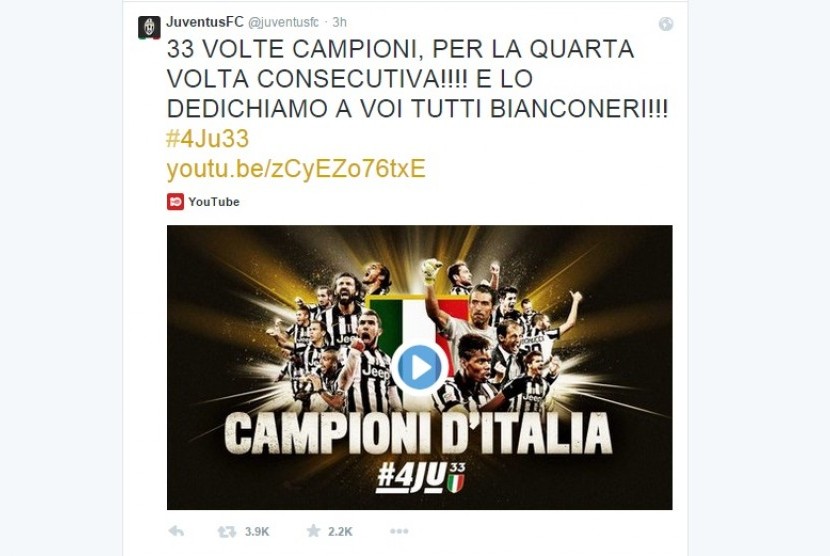The height and width of the screenshot is (556, 830).
Task: Click the tweet text about 33 volte campioni
Action: [x=418, y=79]
